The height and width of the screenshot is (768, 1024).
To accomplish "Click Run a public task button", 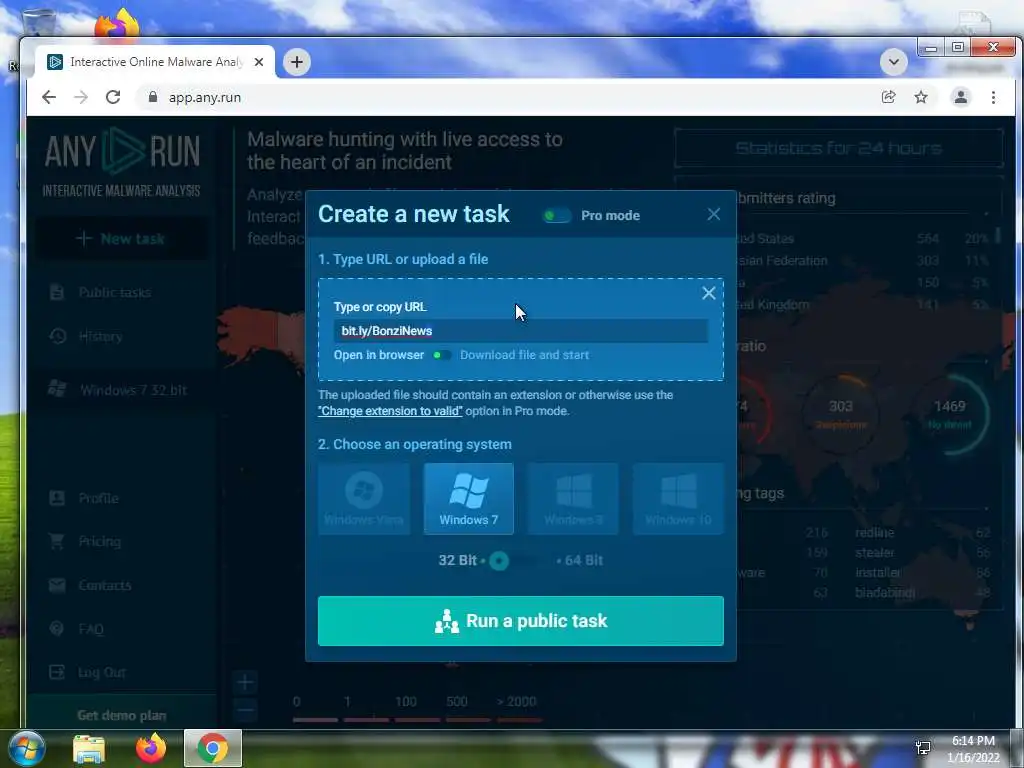I will [520, 620].
